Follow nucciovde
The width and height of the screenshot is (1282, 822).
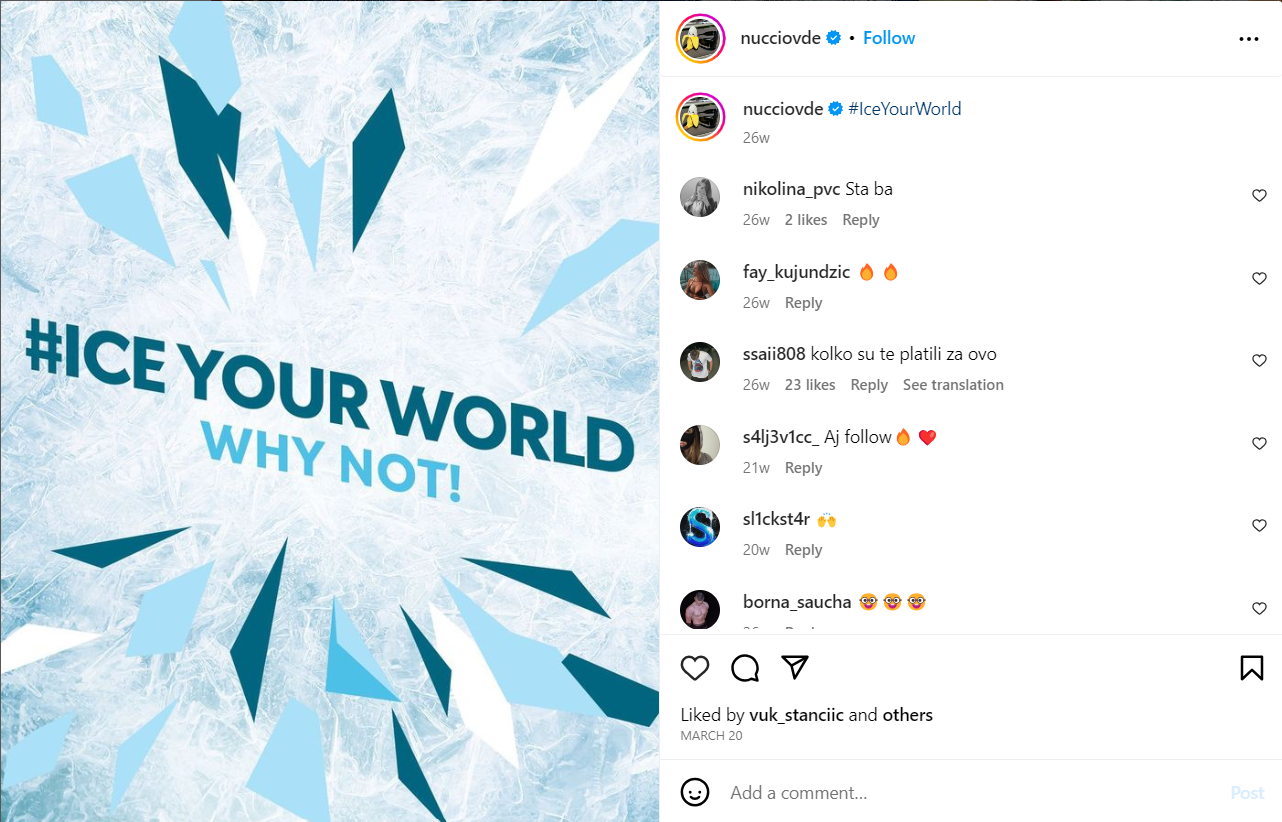pyautogui.click(x=889, y=38)
